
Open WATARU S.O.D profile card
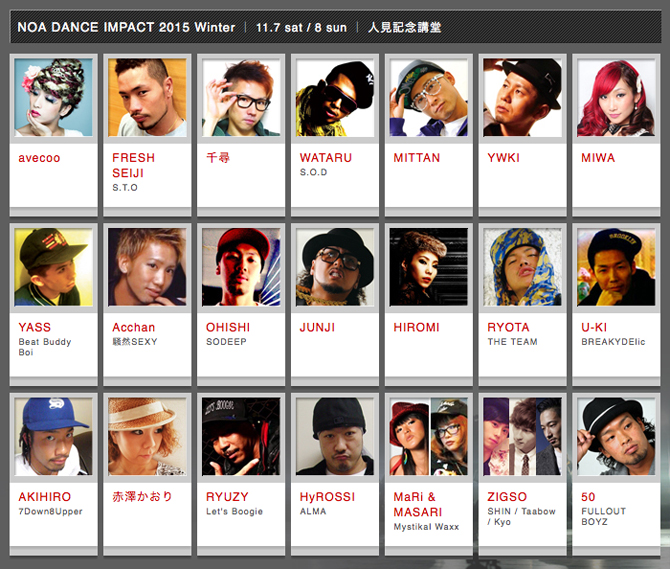[335, 135]
